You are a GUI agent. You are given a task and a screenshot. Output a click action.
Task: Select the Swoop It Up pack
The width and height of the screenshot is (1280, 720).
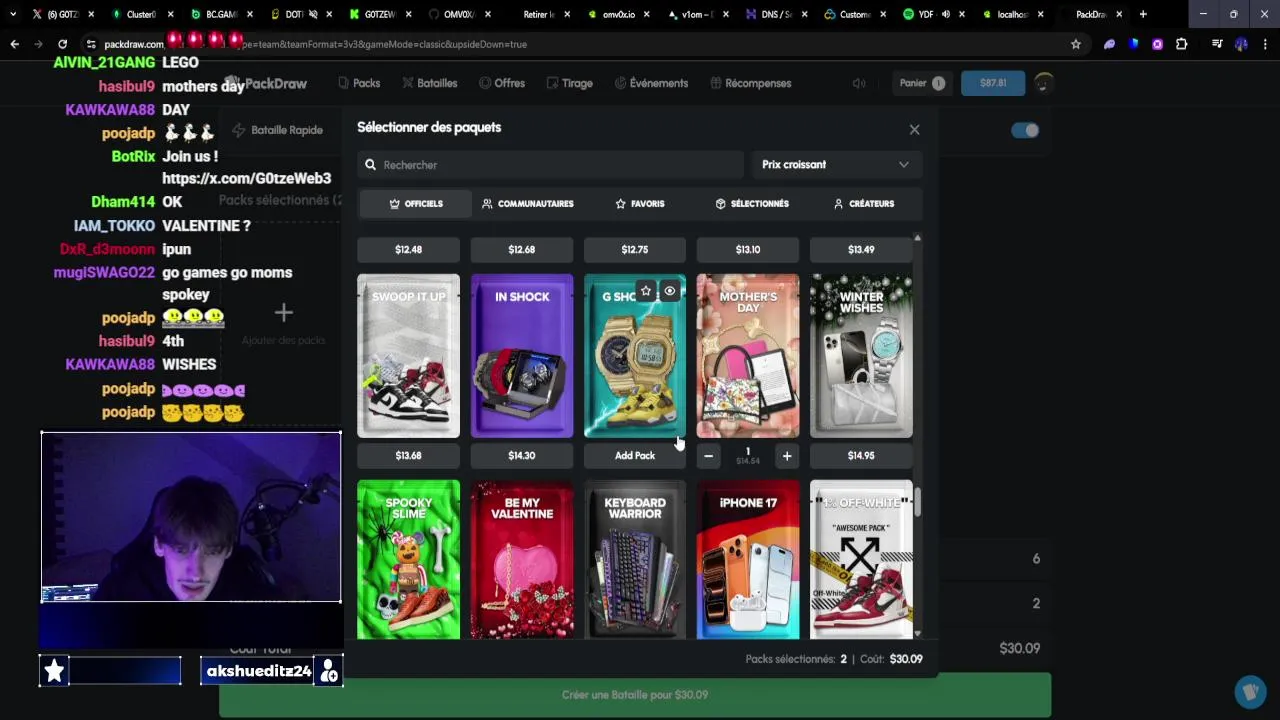click(x=409, y=356)
